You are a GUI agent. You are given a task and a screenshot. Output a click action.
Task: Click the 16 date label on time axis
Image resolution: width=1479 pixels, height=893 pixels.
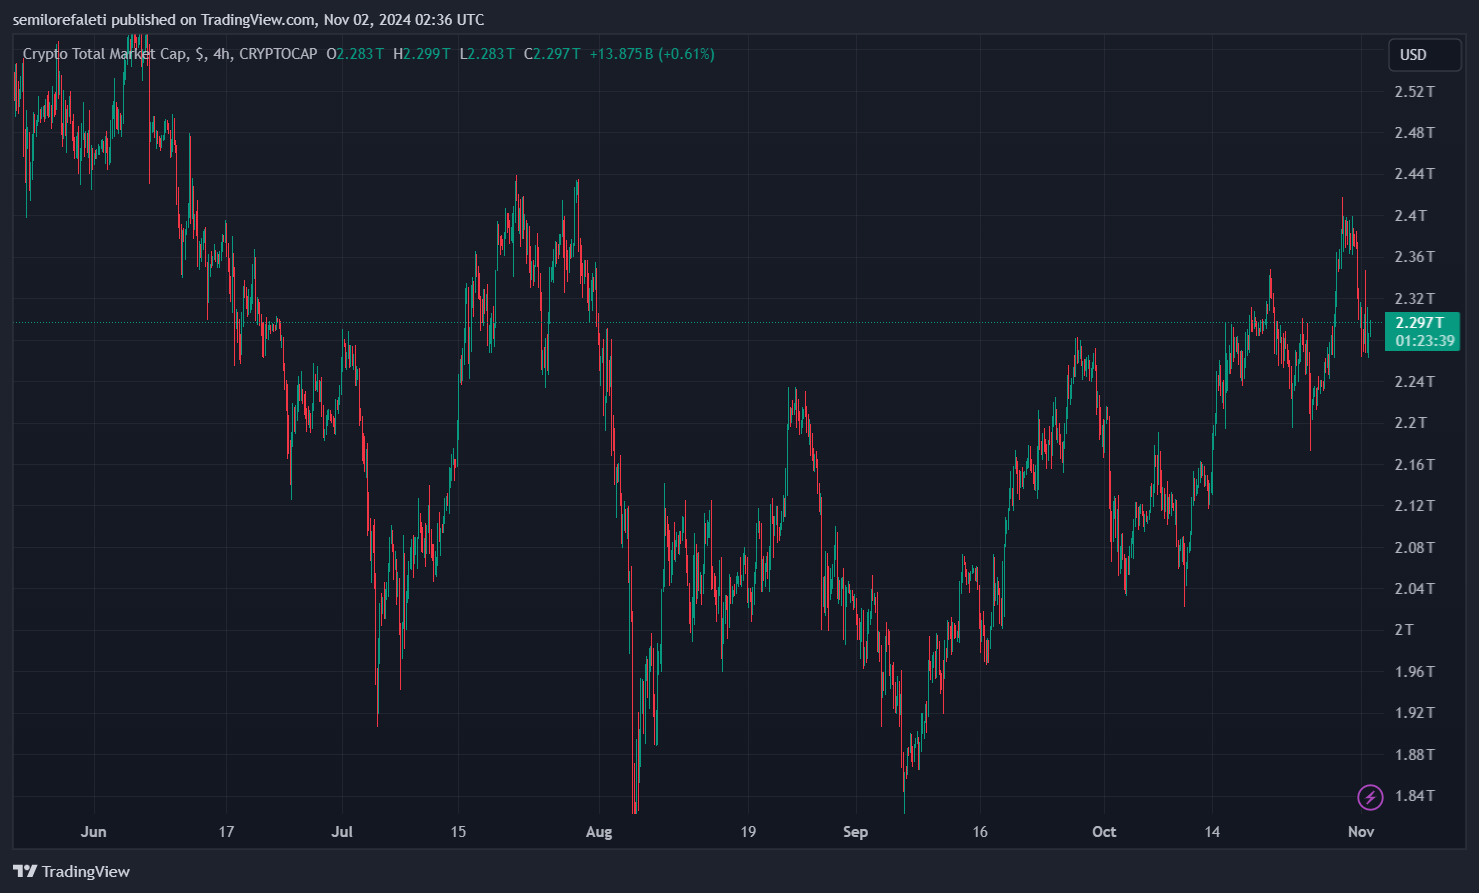coord(980,832)
